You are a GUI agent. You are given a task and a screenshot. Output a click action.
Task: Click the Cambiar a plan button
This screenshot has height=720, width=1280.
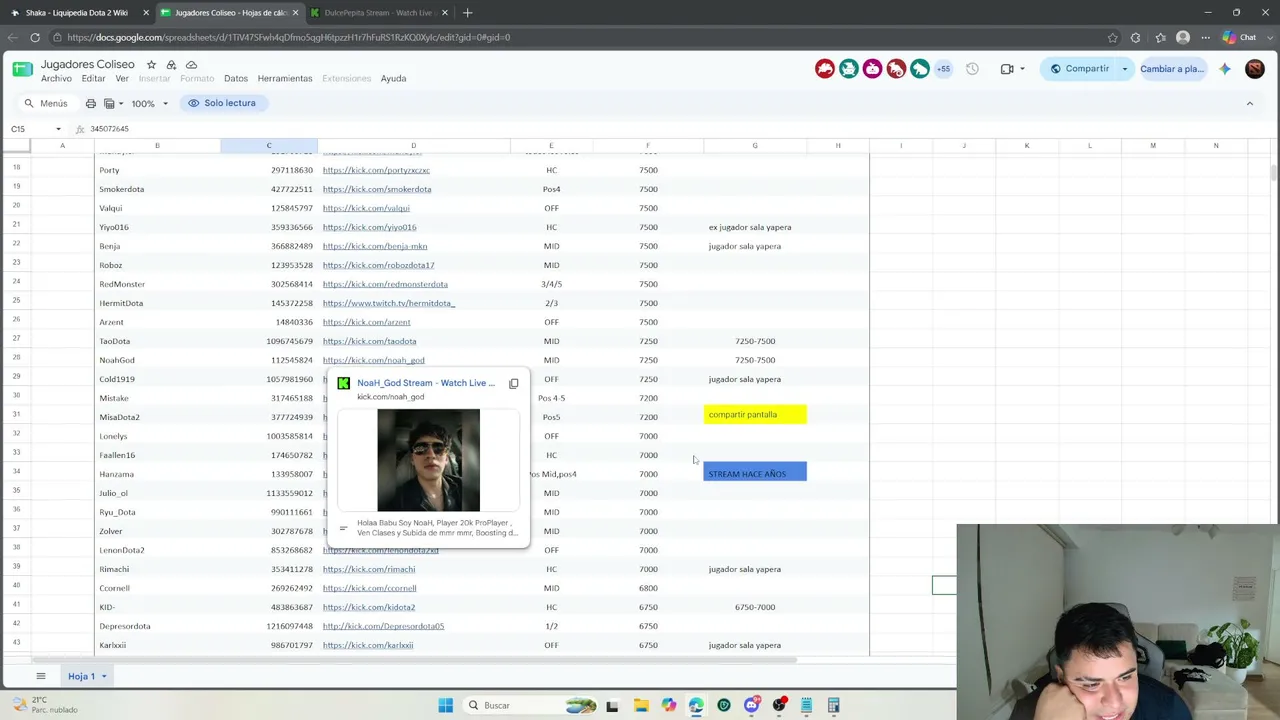point(1172,69)
